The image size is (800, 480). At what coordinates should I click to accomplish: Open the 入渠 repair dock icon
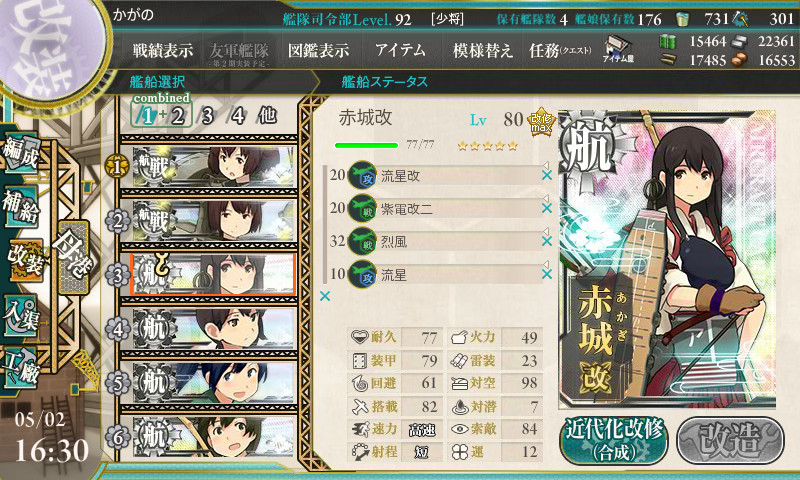pyautogui.click(x=21, y=316)
